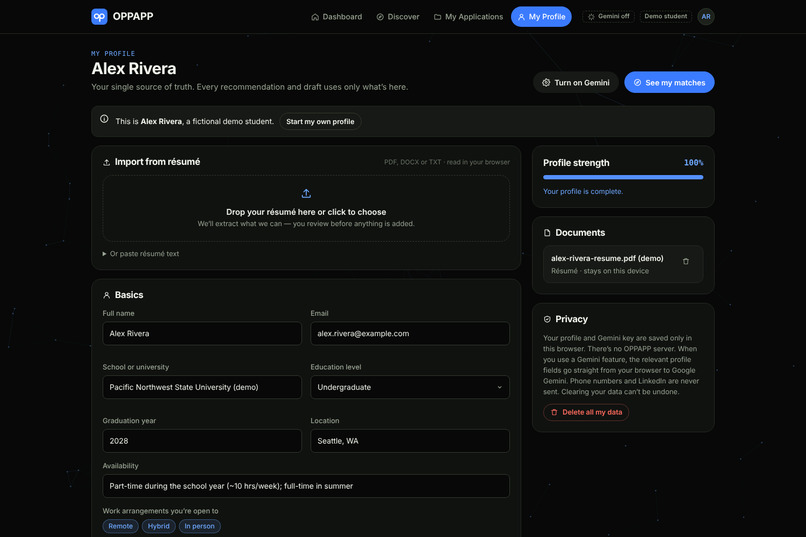This screenshot has width=806, height=537.
Task: Click the OPPAPP logo icon
Action: click(99, 16)
